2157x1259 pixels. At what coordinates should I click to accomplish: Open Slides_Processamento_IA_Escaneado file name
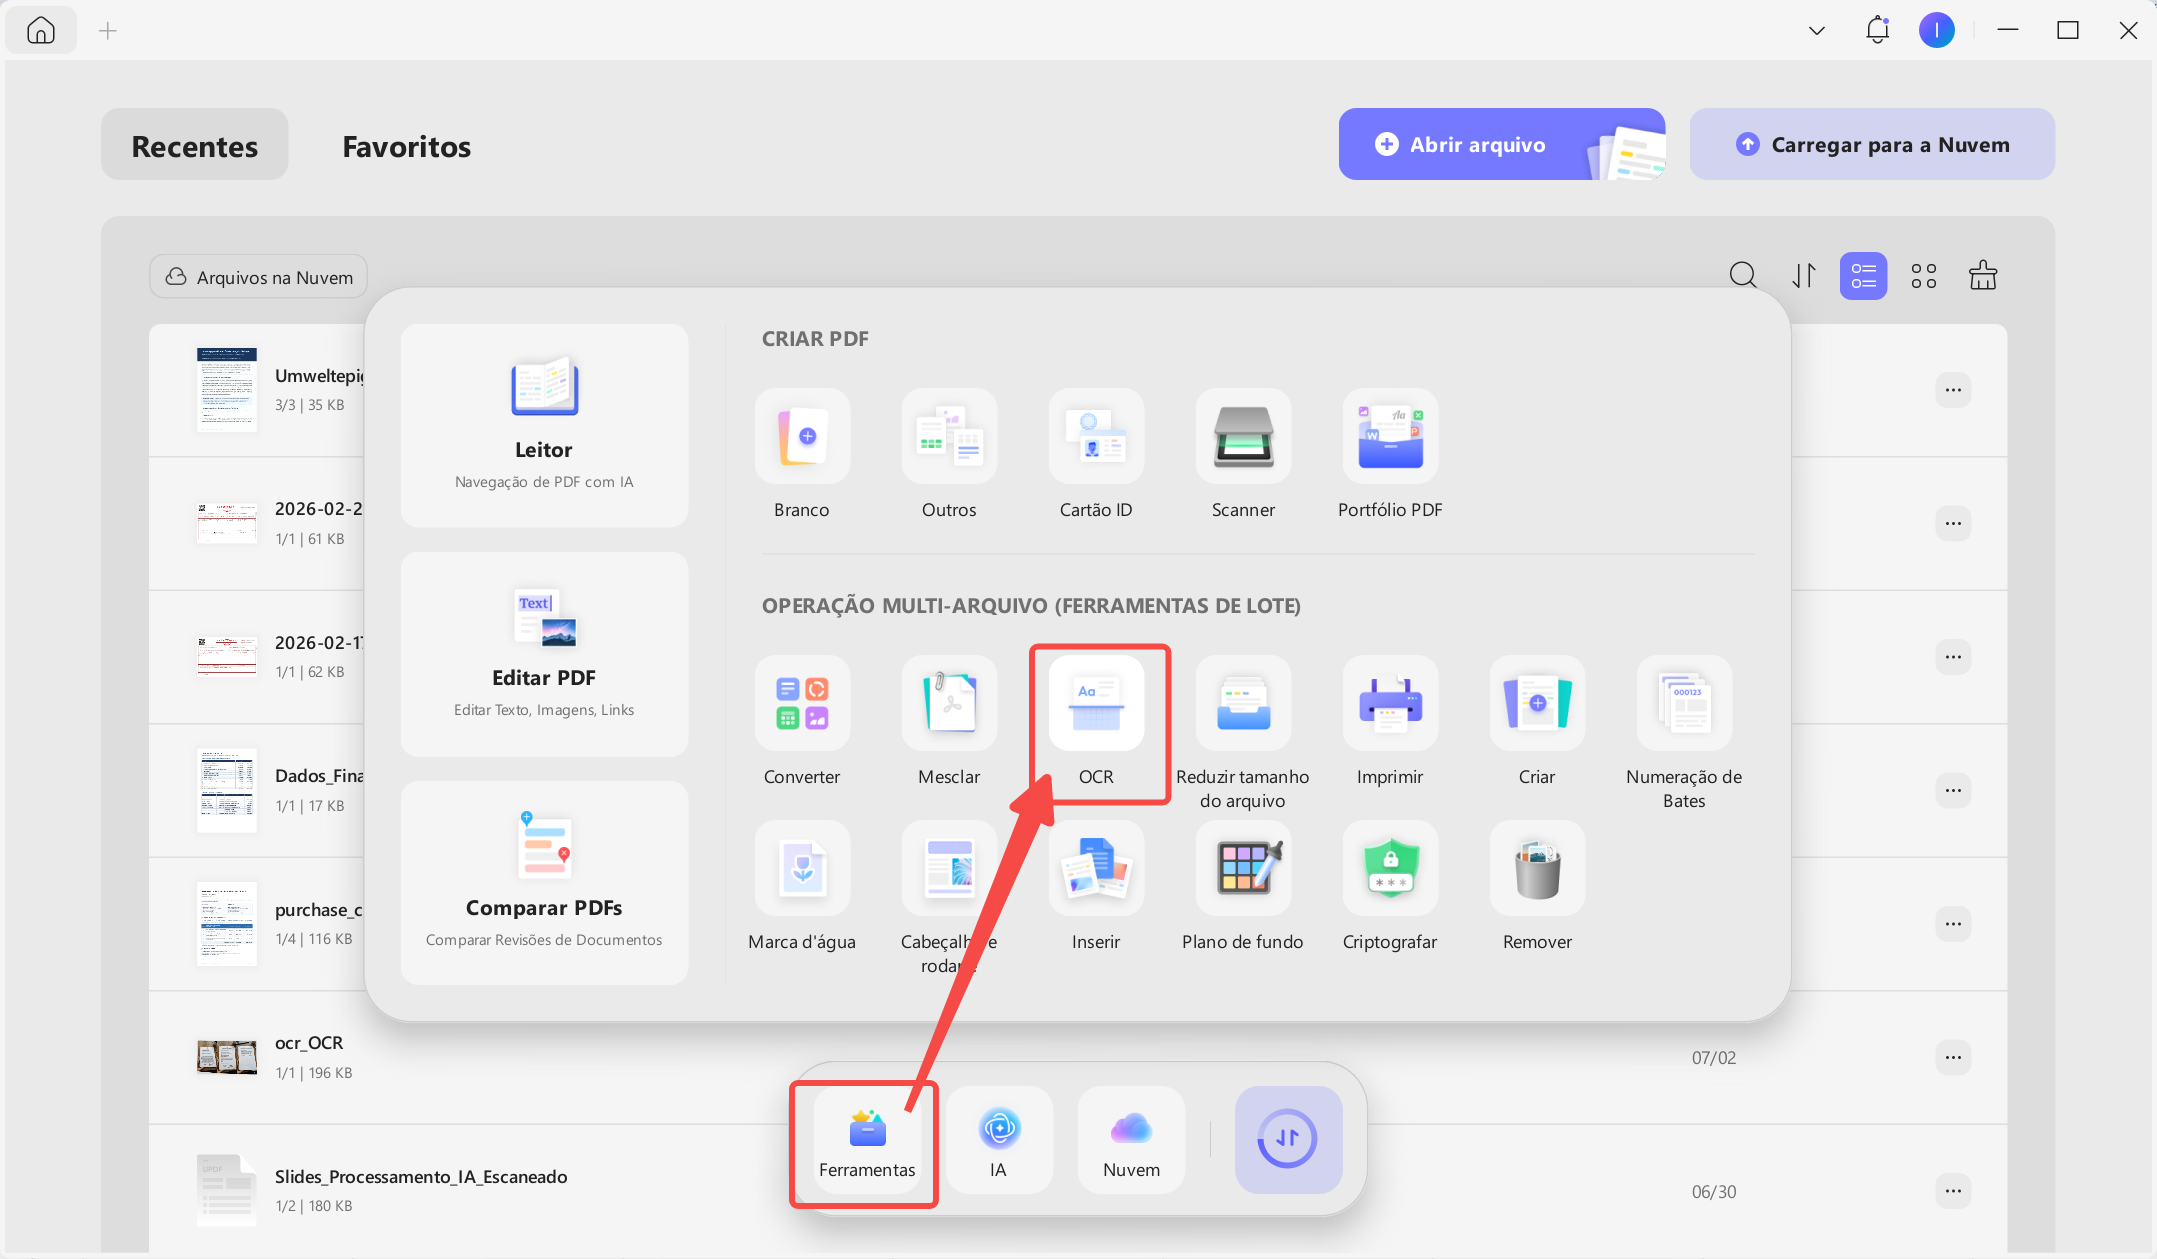pos(421,1177)
